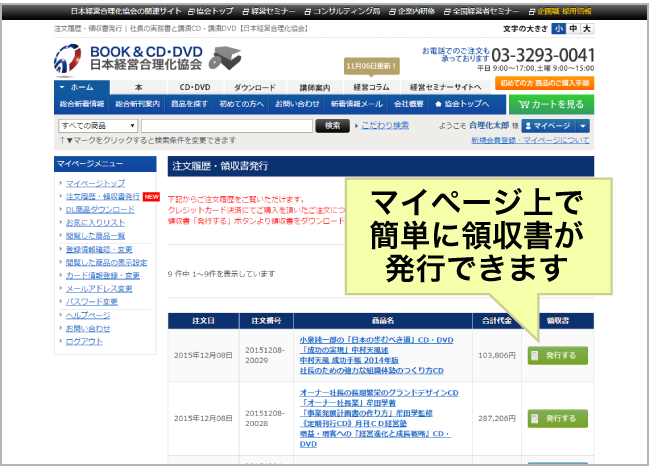649x467 pixels.
Task: Expand the マイページ dropdown arrow
Action: click(x=582, y=126)
